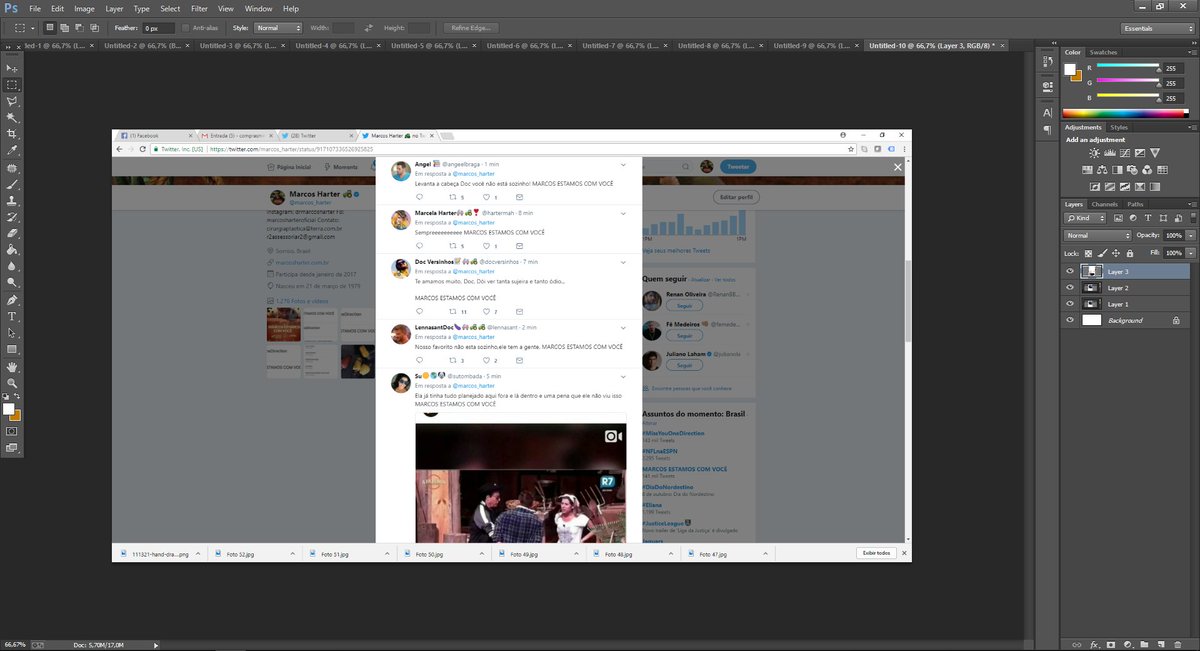Choose the Intersect with selection mode
This screenshot has height=651, width=1200.
pyautogui.click(x=94, y=28)
